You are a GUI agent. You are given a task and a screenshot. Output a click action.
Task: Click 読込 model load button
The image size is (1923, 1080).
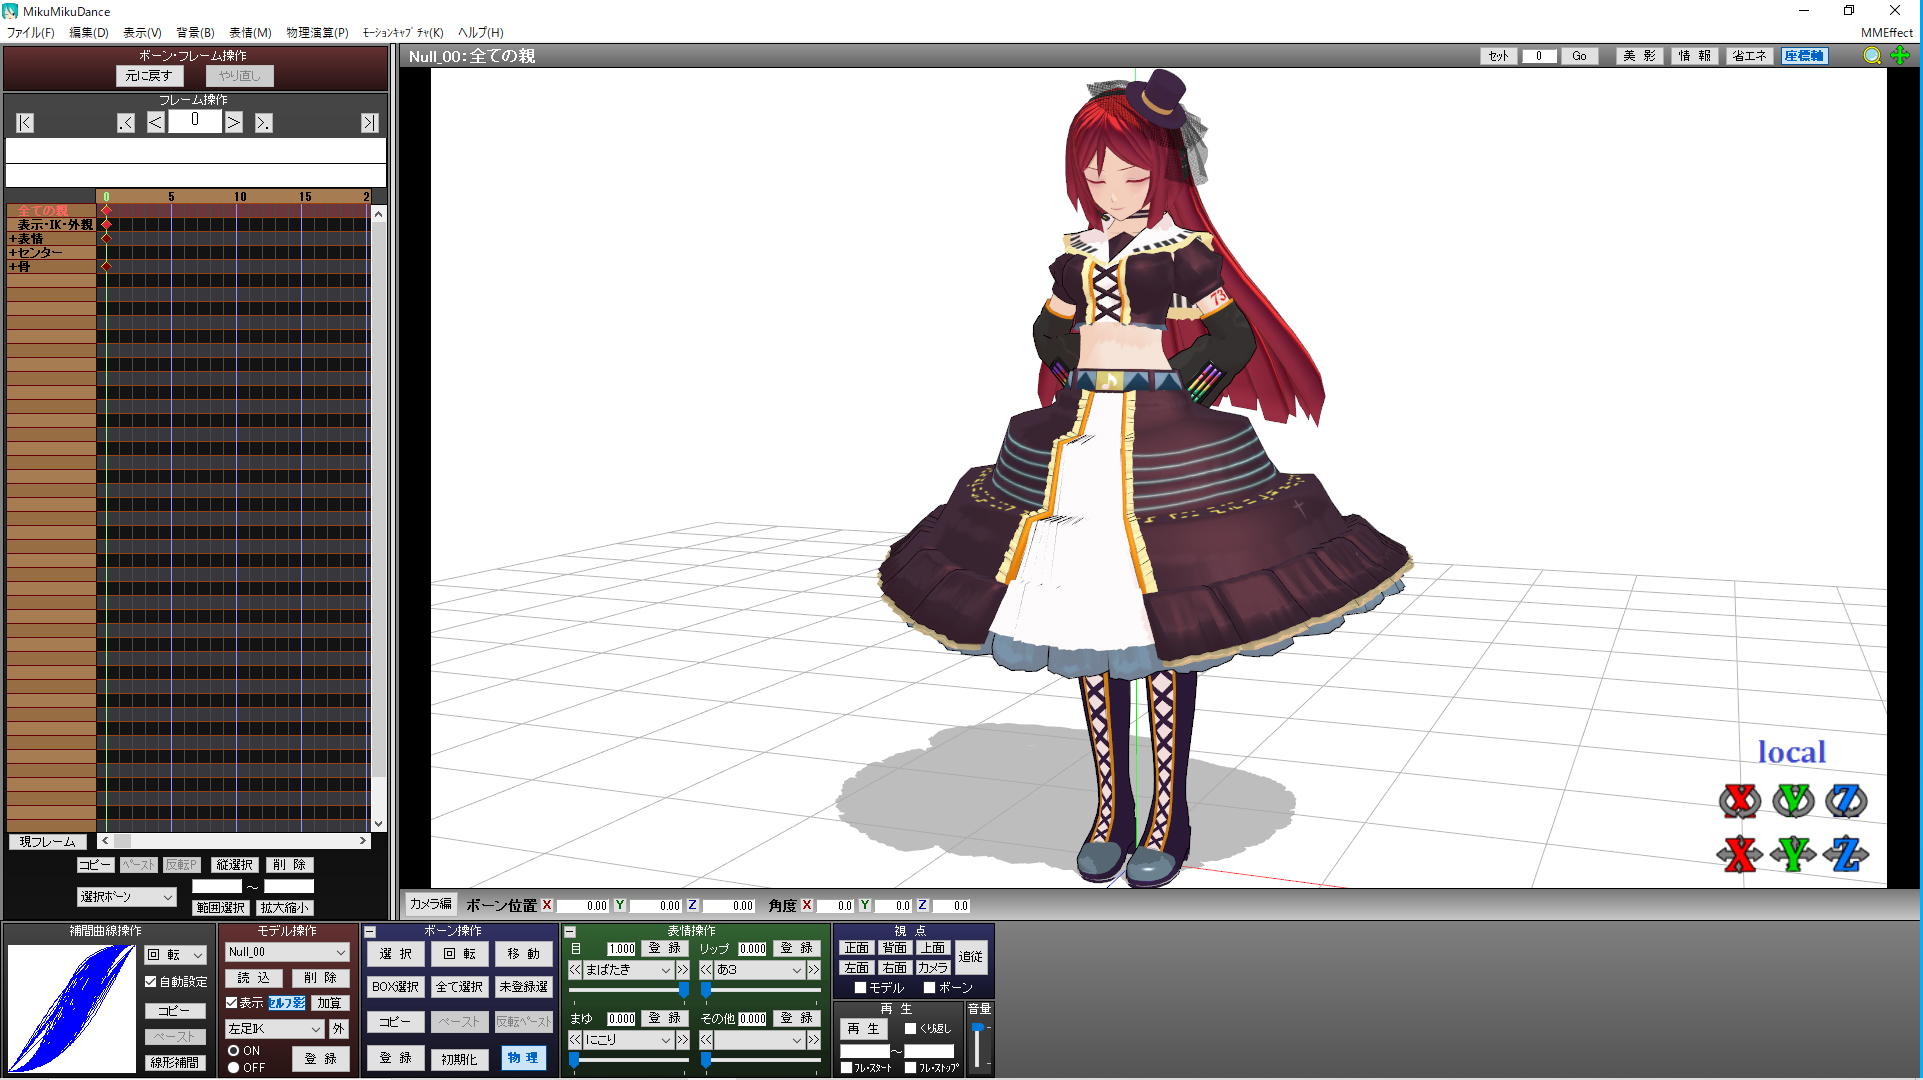(254, 978)
